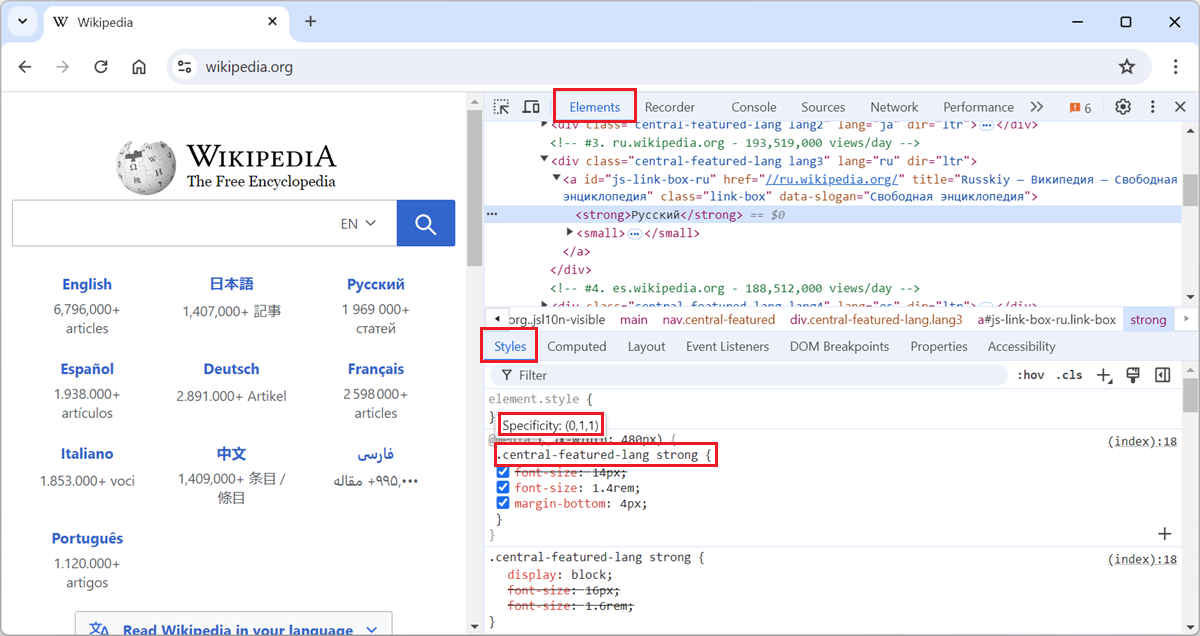Open a new browser tab
Screen dimensions: 1200x636
point(310,21)
